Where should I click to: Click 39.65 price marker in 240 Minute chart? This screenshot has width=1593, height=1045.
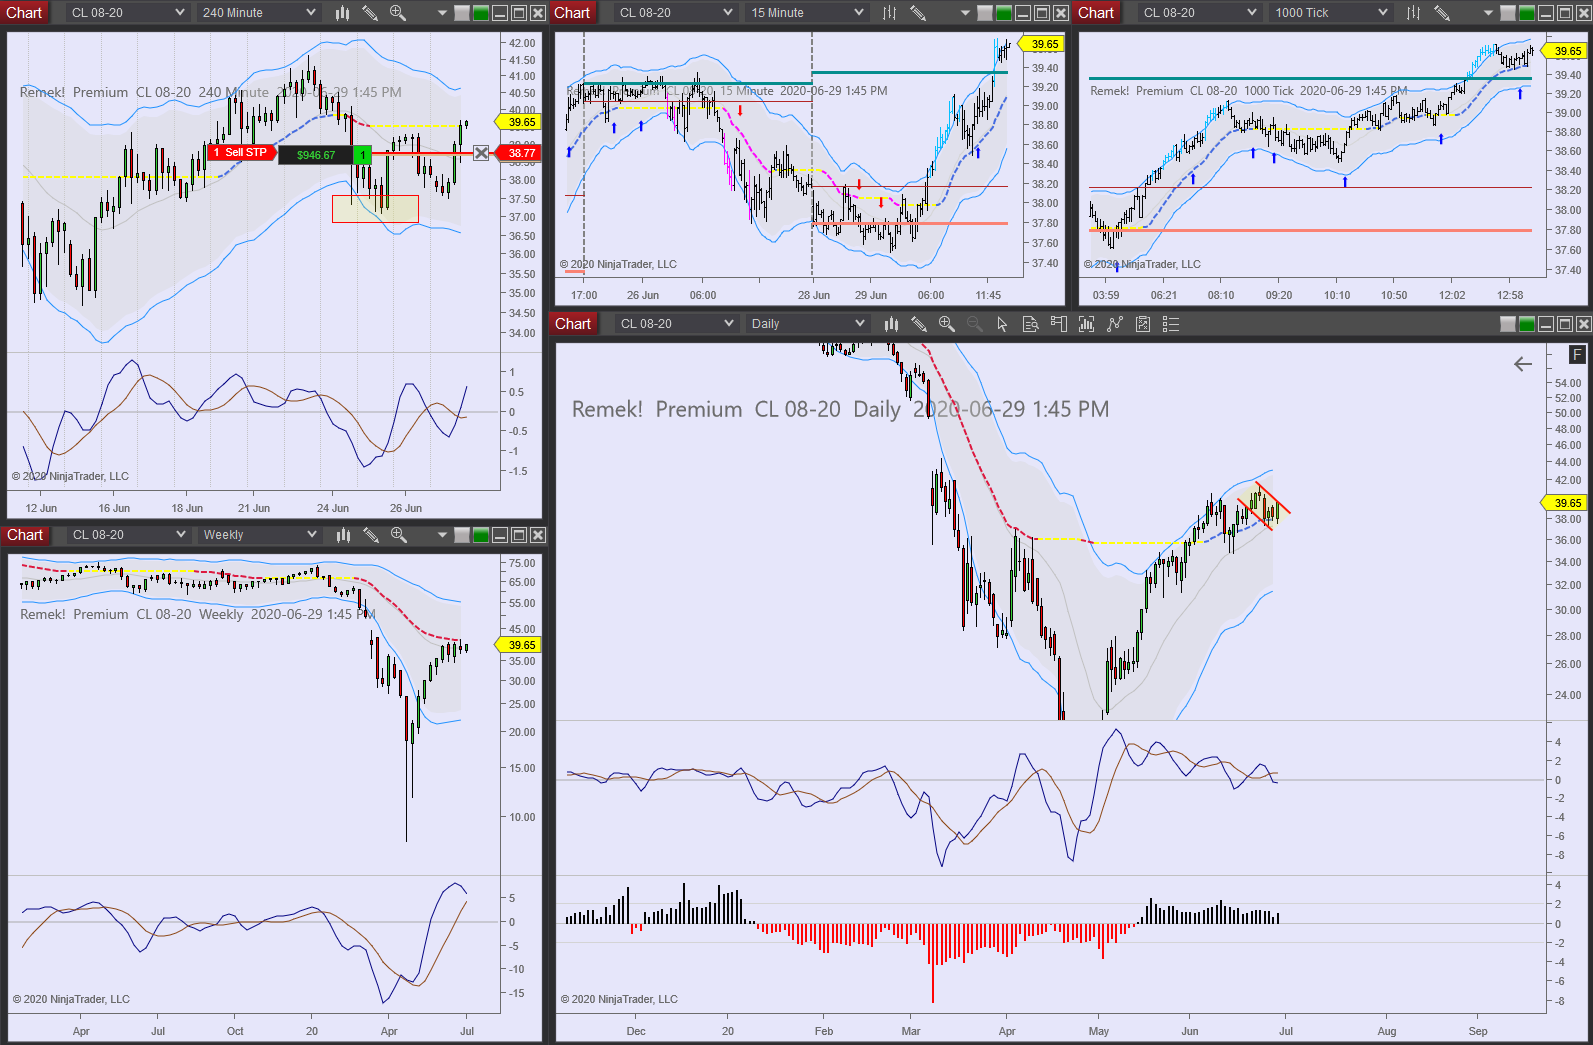[x=519, y=122]
